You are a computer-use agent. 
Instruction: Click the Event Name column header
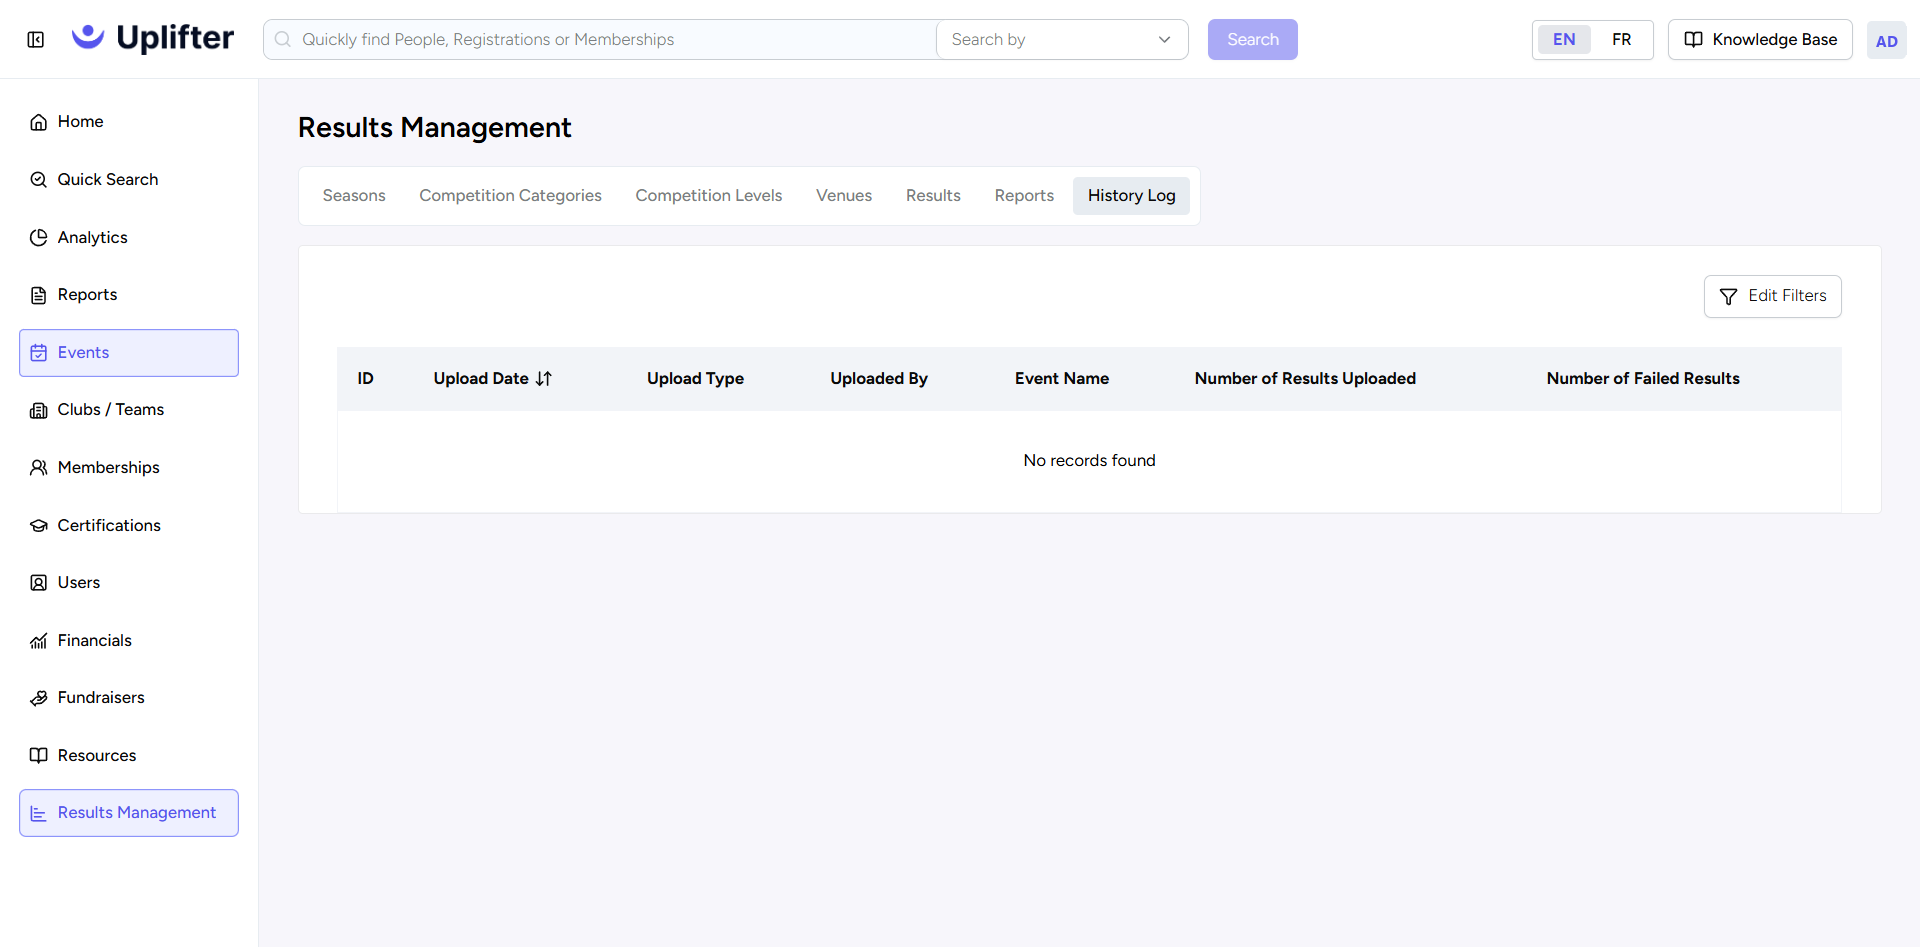[1062, 379]
